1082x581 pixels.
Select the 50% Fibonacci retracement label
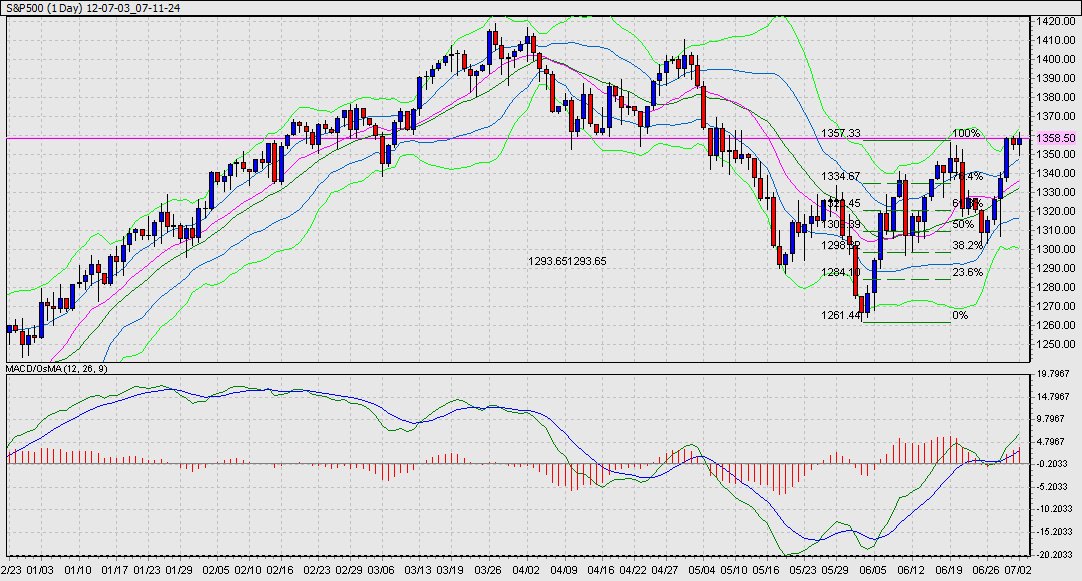click(x=962, y=225)
